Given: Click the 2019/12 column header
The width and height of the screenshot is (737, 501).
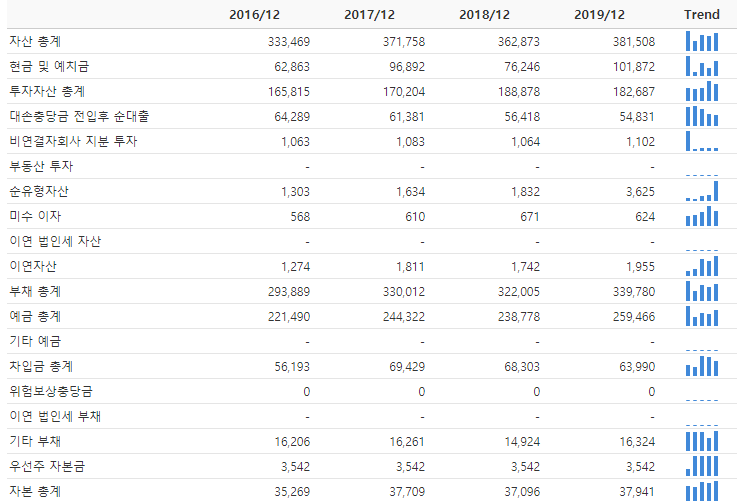Looking at the screenshot, I should (x=599, y=15).
